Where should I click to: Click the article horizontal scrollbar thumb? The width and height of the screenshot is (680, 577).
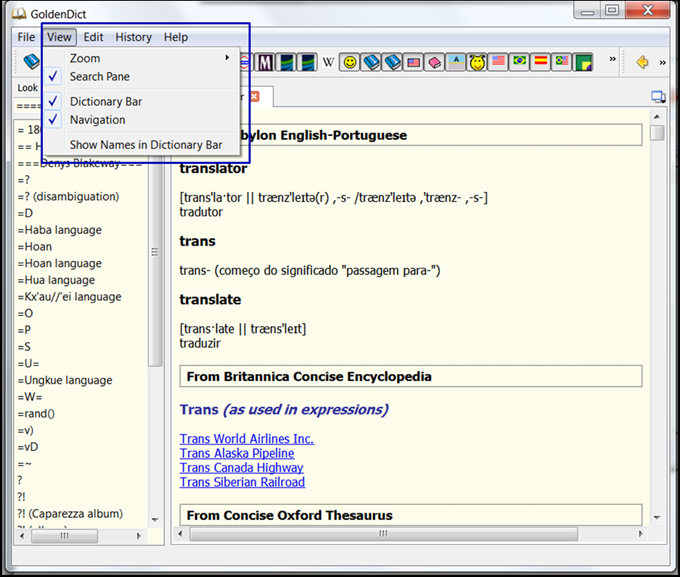(383, 534)
